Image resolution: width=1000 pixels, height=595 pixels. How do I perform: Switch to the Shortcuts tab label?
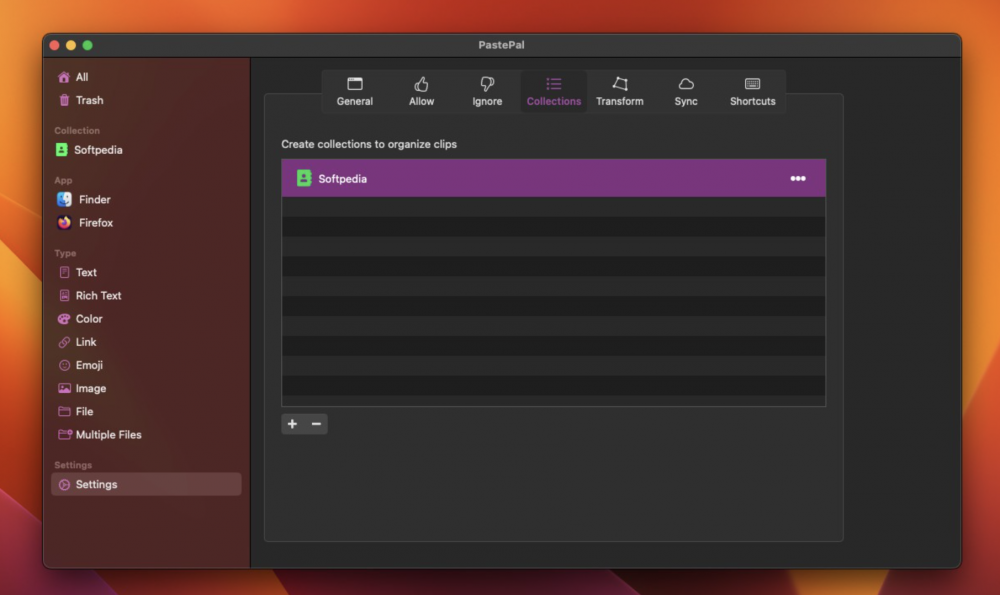(x=753, y=101)
